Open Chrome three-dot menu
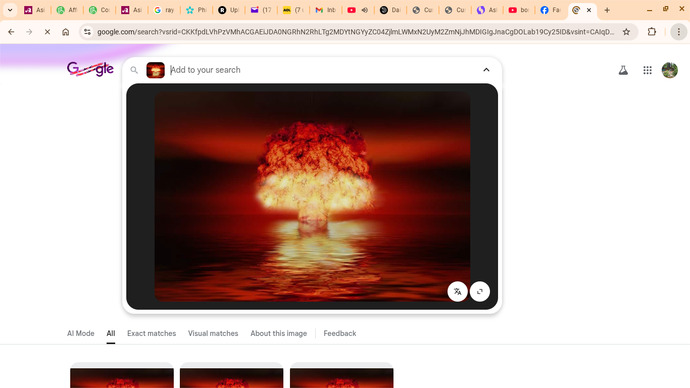The height and width of the screenshot is (388, 690). (679, 32)
